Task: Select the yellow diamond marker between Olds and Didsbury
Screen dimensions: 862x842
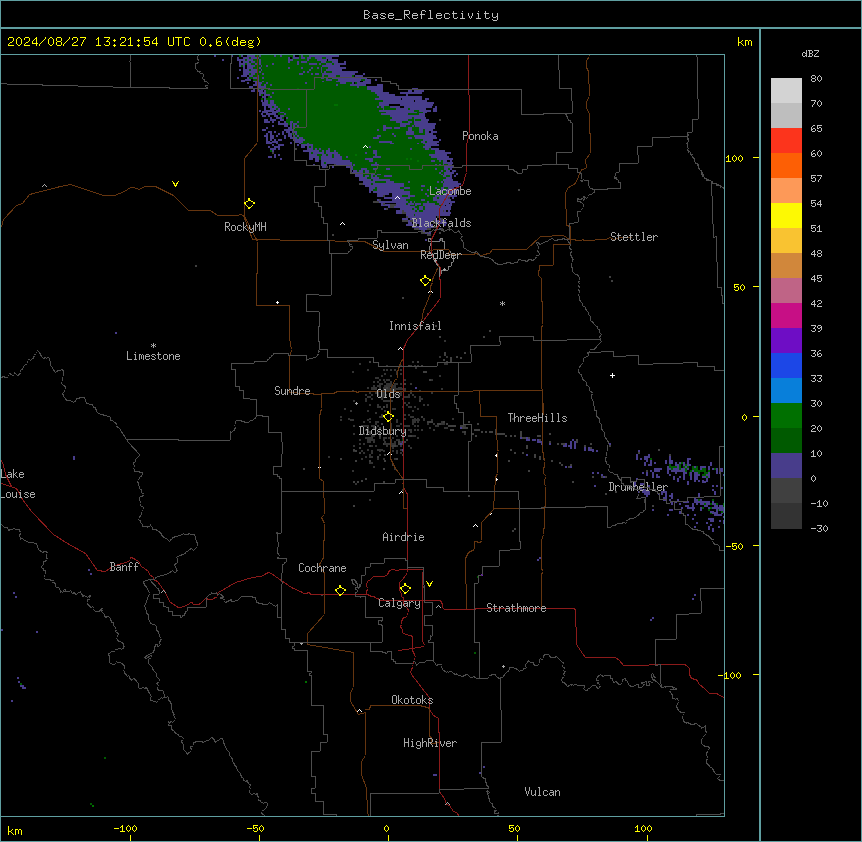Action: click(x=388, y=417)
